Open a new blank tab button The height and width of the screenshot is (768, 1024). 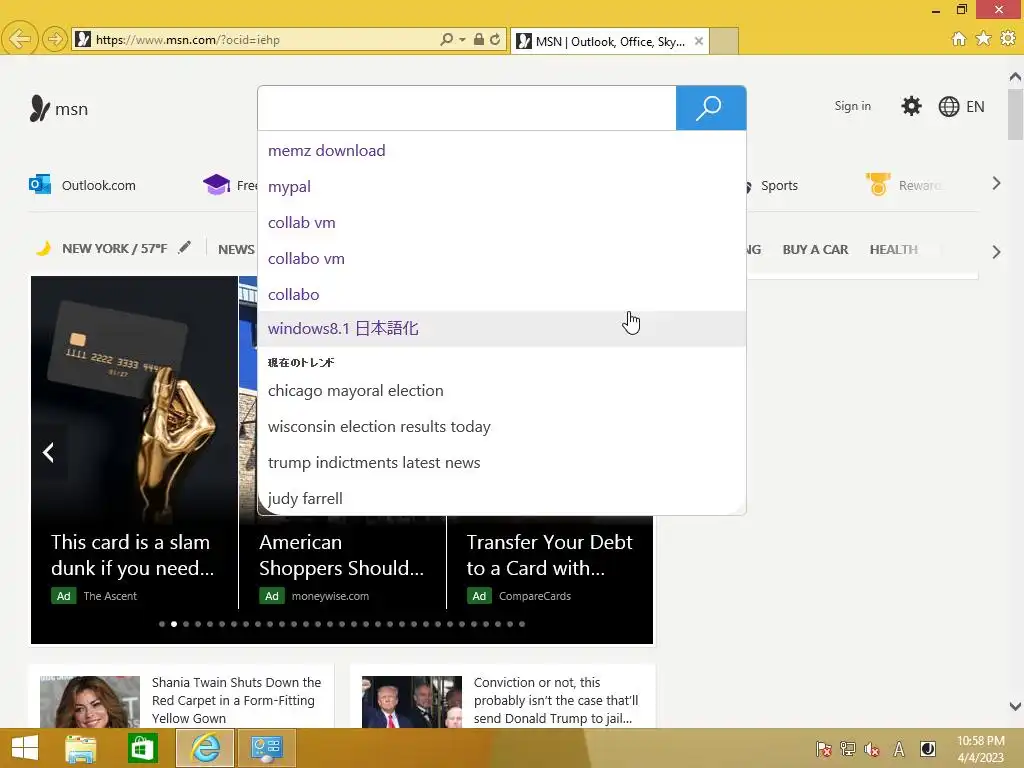[724, 41]
